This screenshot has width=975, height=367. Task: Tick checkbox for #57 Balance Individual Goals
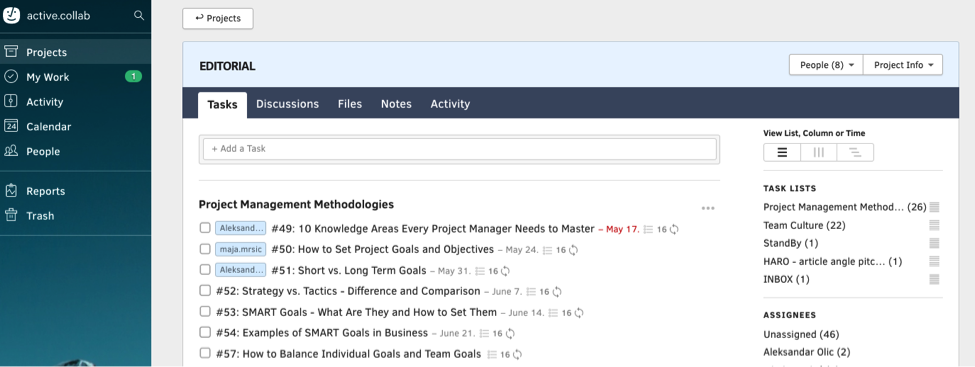205,353
